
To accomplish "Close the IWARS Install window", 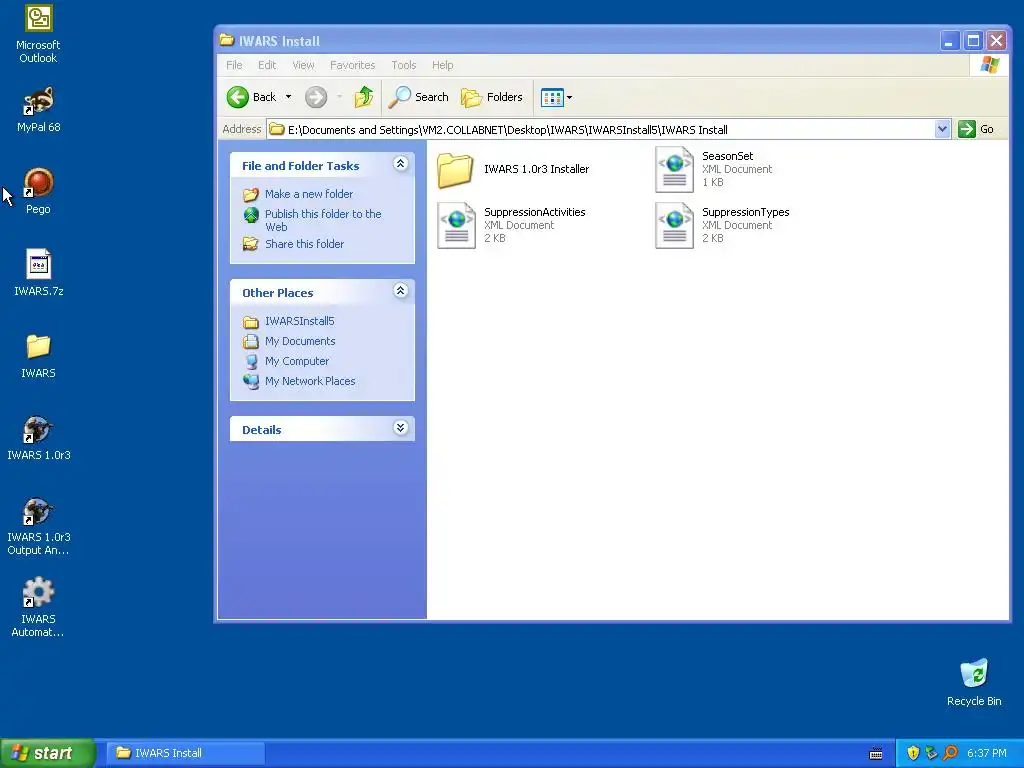I will pyautogui.click(x=997, y=41).
